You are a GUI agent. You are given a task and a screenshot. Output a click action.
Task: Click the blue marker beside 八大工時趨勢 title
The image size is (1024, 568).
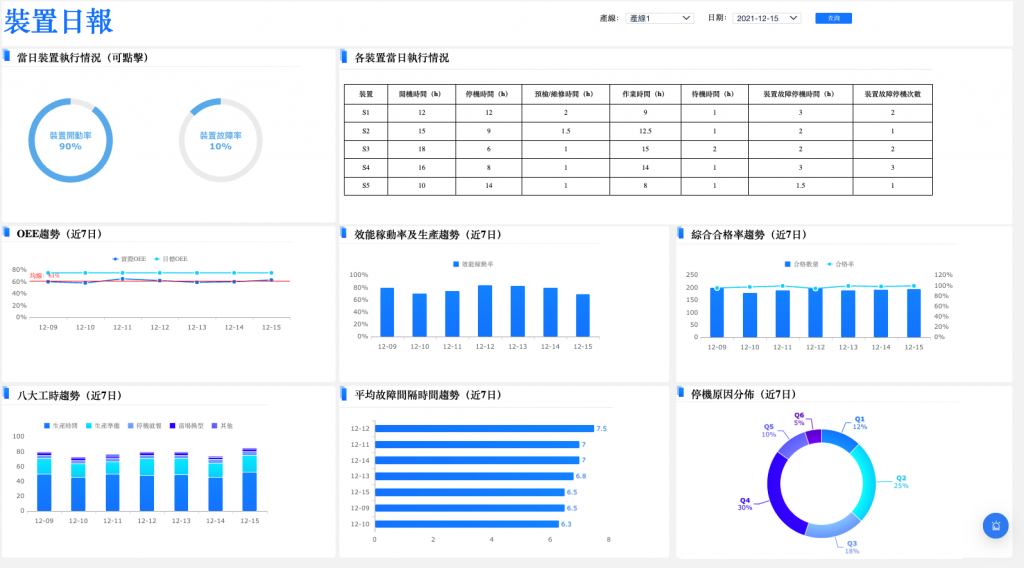tap(6, 394)
